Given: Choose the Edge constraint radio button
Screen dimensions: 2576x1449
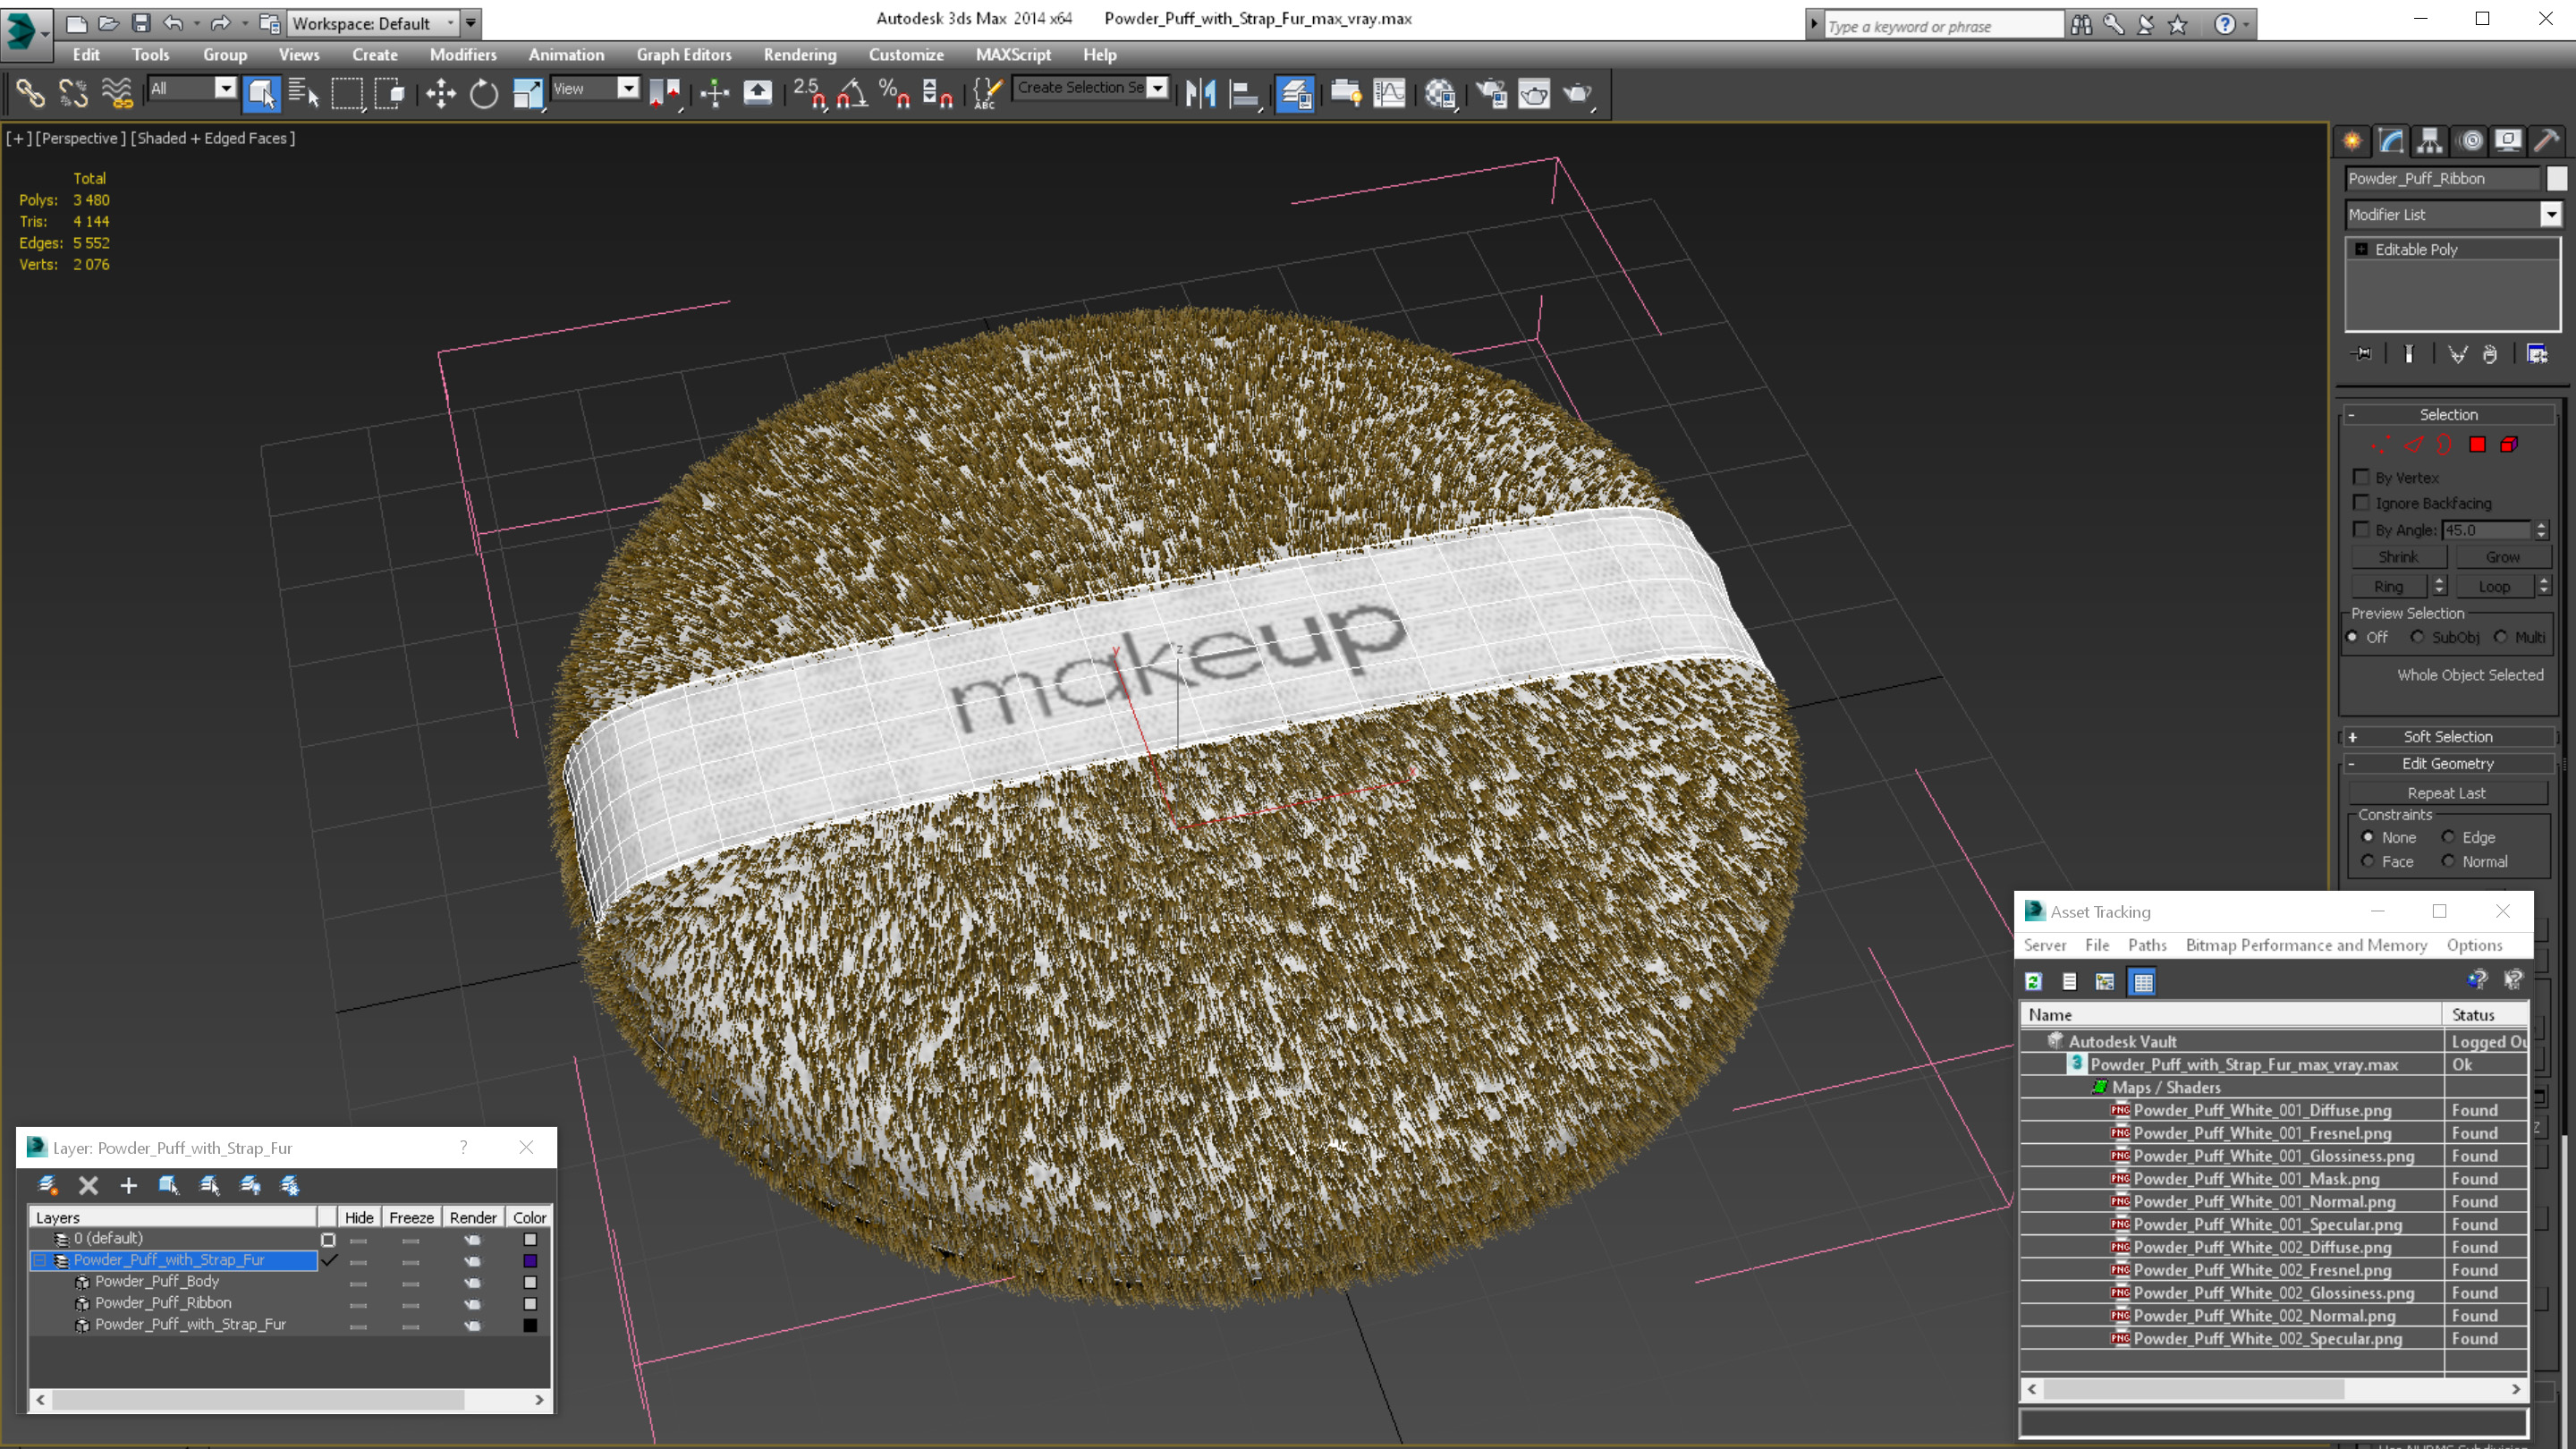Looking at the screenshot, I should pyautogui.click(x=2448, y=837).
